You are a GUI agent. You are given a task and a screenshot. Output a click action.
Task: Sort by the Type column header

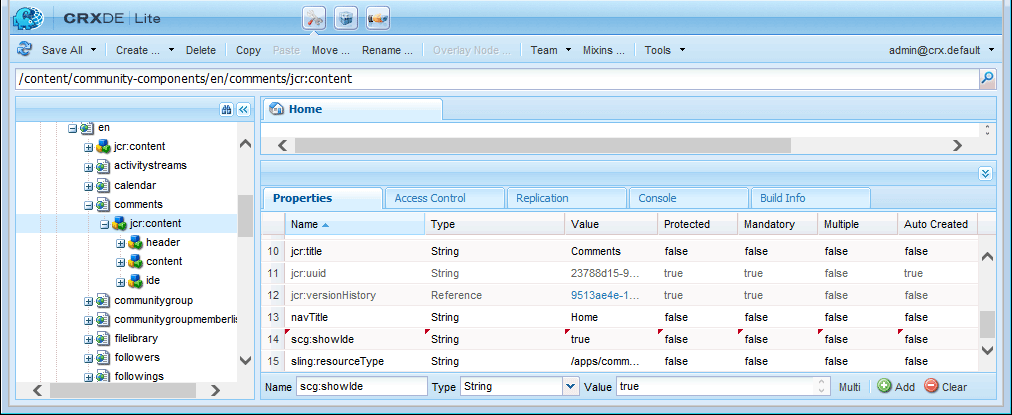[x=494, y=224]
